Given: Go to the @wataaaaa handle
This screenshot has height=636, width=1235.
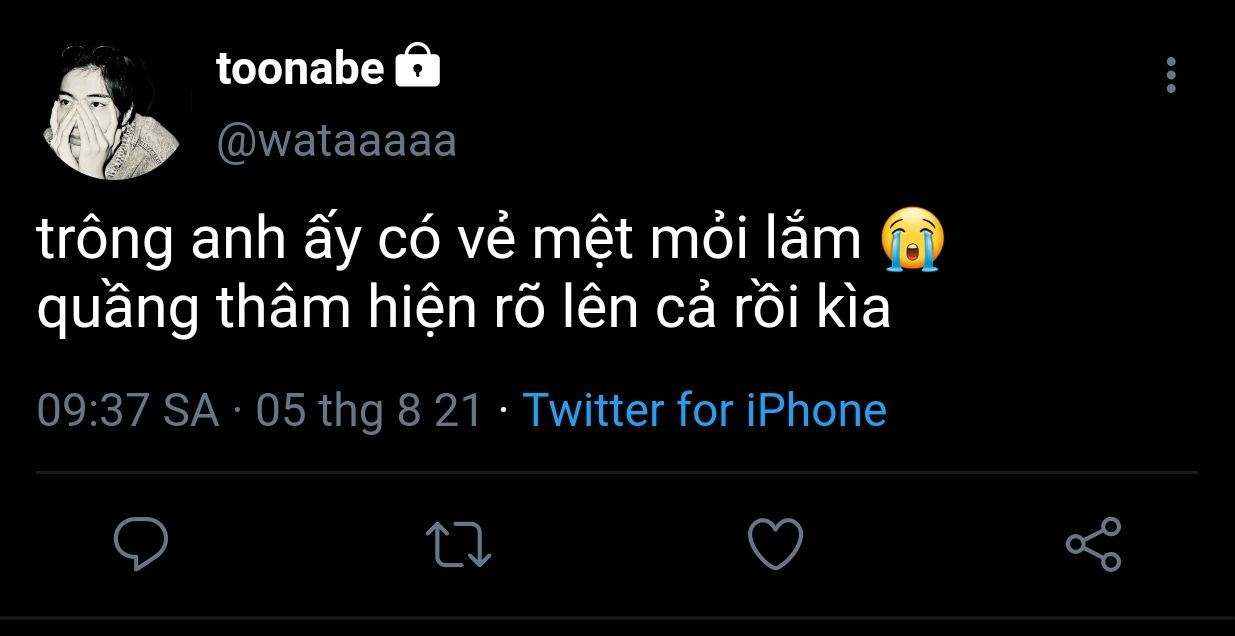Looking at the screenshot, I should 336,141.
